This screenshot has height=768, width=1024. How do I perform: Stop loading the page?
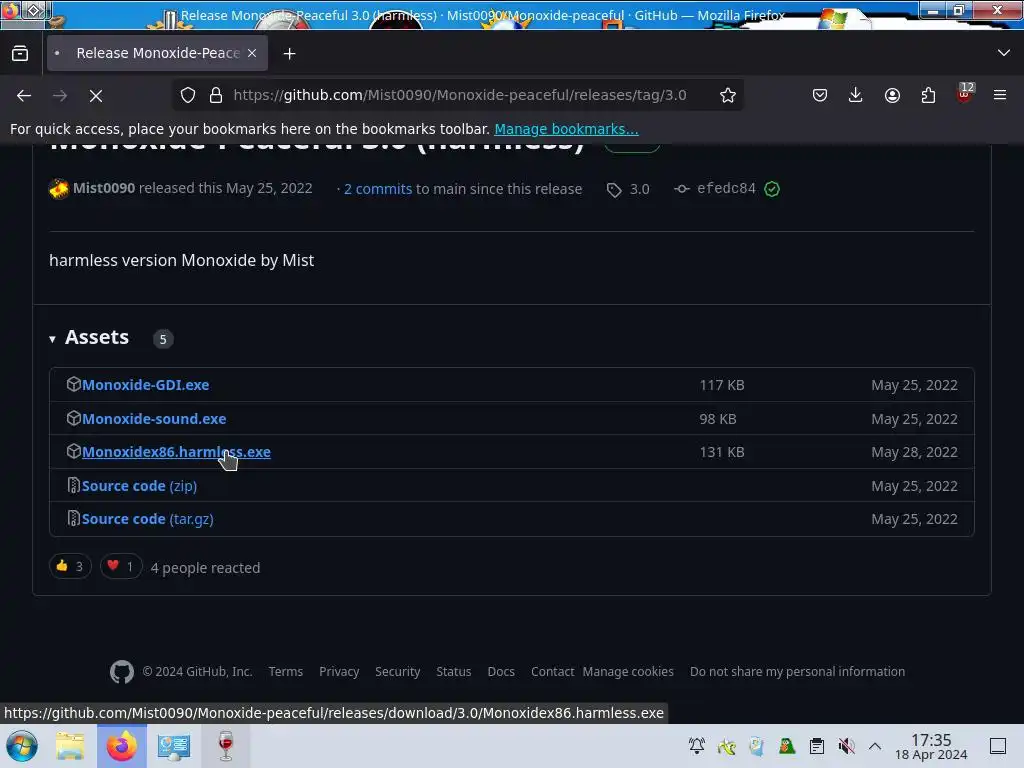click(x=96, y=96)
